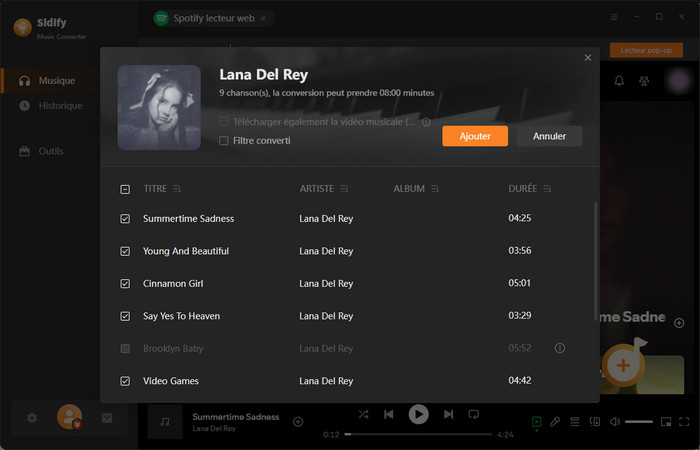Click the user profile avatar icon

(x=69, y=416)
